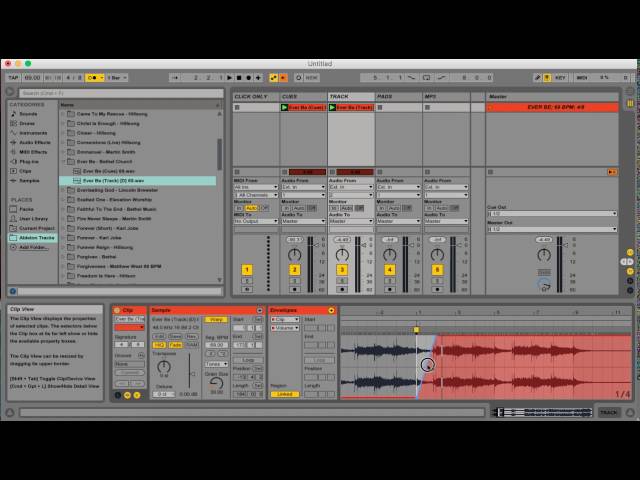Click the Master pan knob
This screenshot has width=640, height=480.
(544, 256)
